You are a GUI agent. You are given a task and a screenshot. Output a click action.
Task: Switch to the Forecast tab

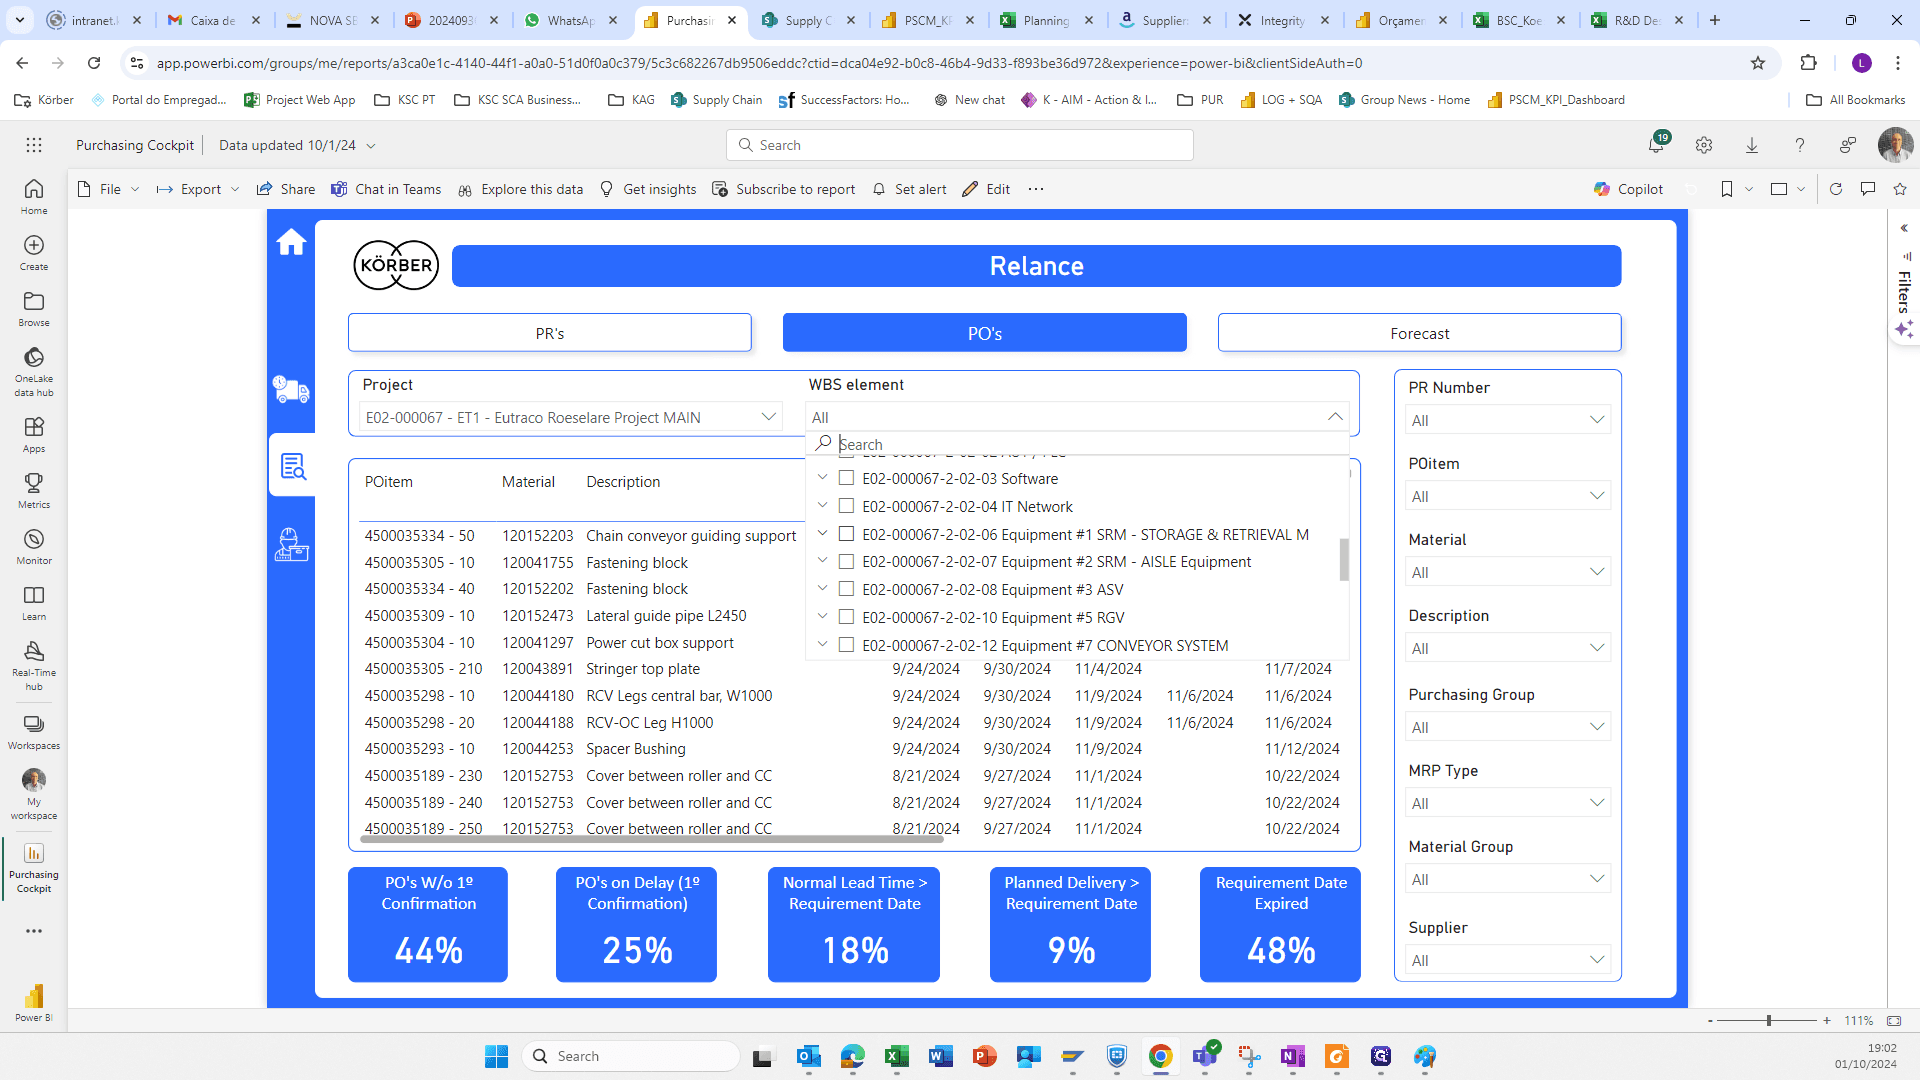coord(1419,333)
